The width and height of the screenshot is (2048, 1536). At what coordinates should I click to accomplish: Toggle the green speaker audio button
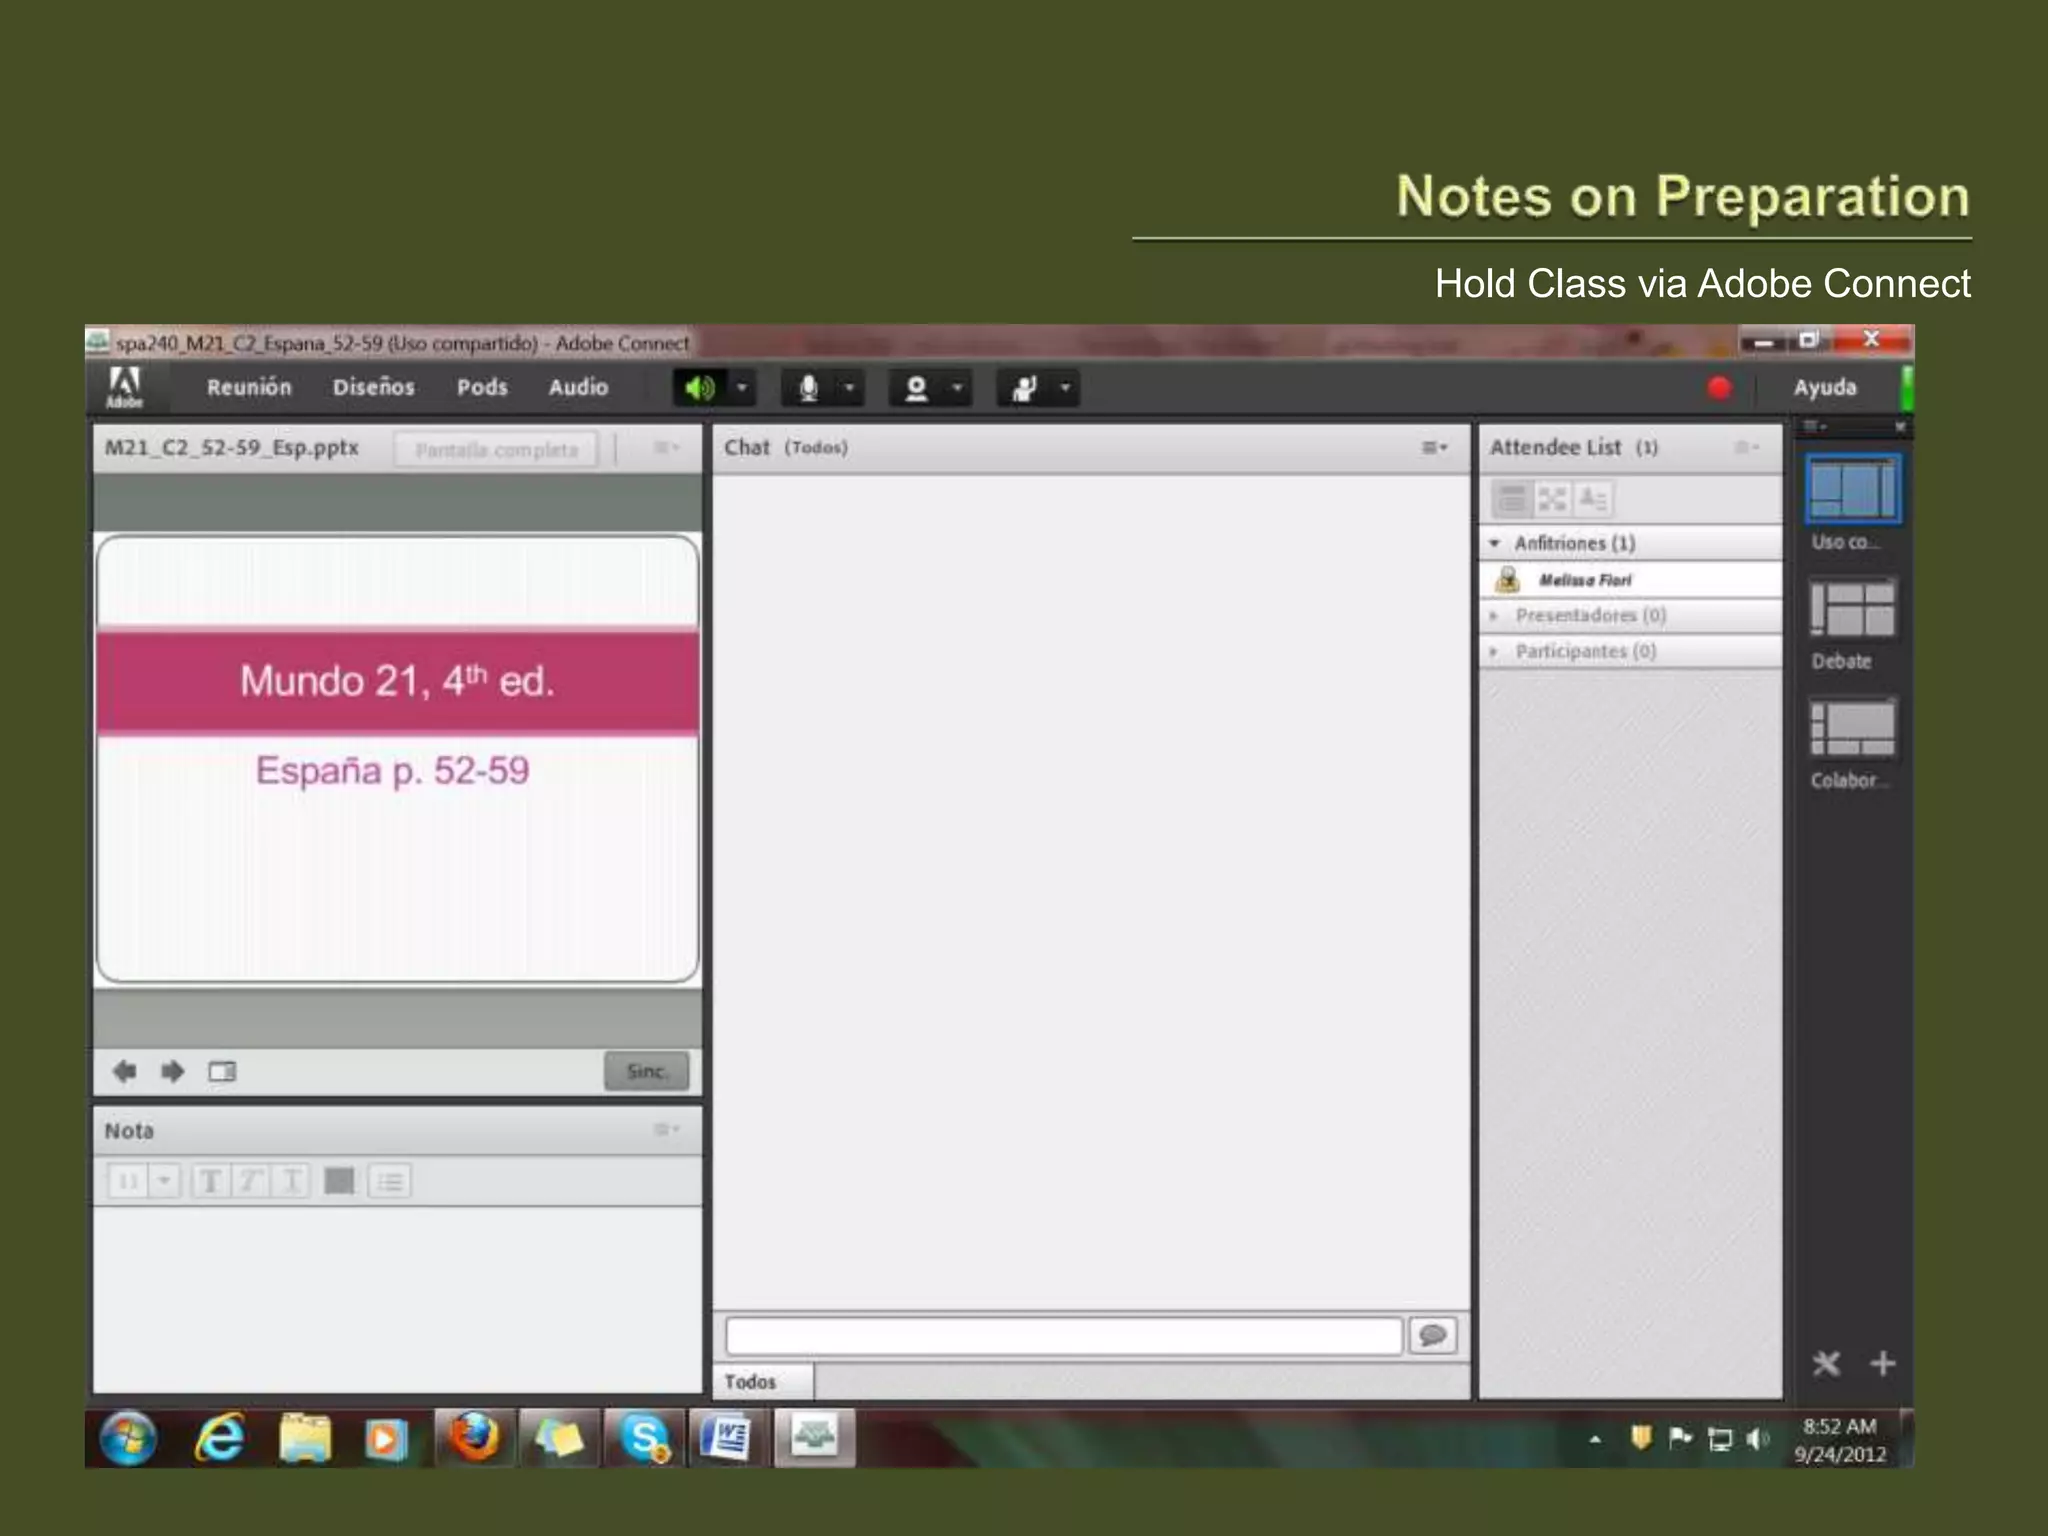pos(700,388)
